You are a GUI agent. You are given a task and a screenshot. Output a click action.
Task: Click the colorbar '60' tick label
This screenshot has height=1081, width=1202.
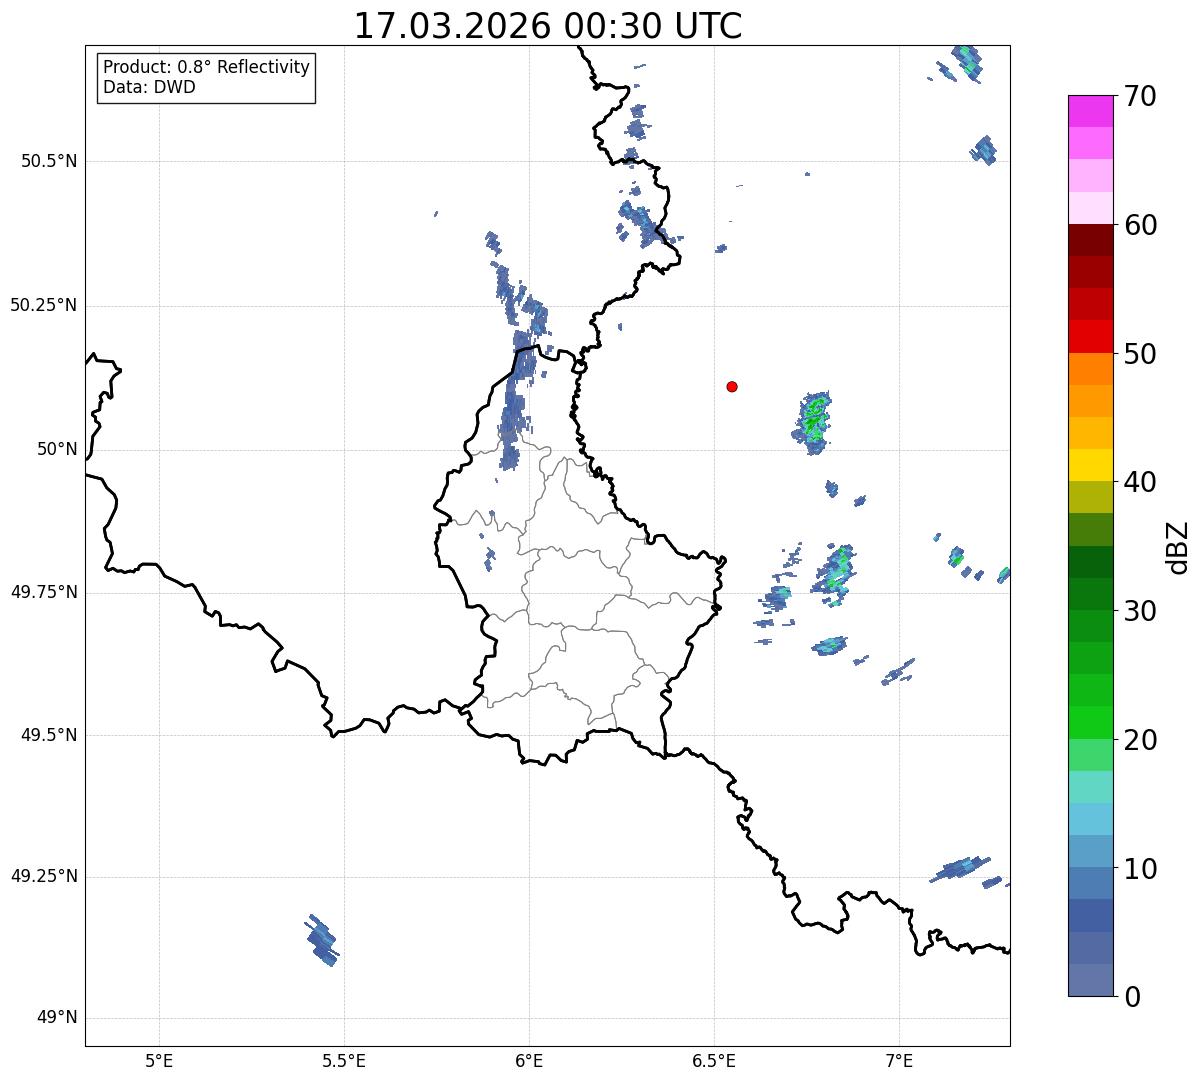click(x=1140, y=225)
